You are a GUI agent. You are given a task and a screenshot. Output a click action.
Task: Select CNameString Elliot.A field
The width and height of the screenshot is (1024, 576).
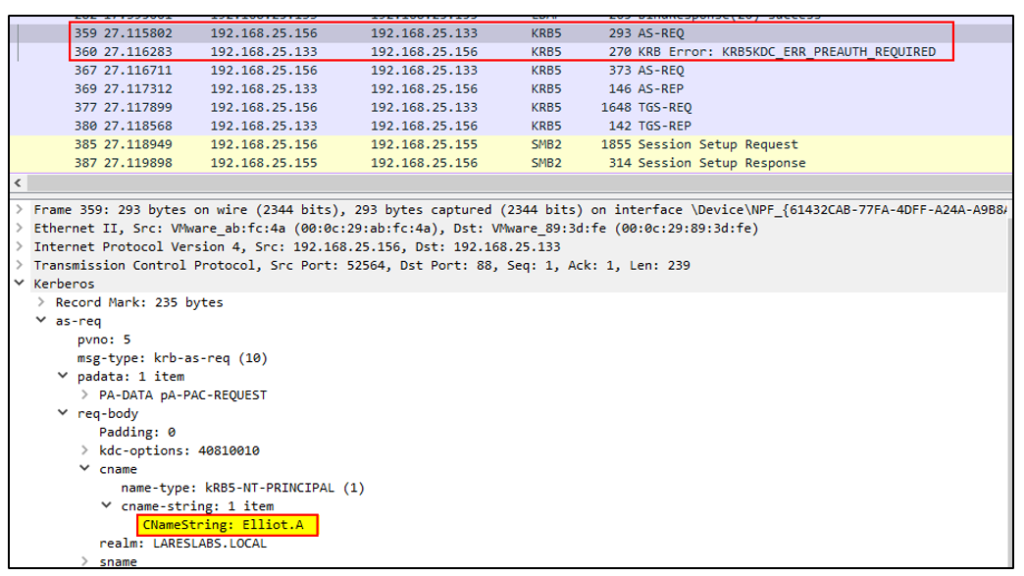click(223, 525)
